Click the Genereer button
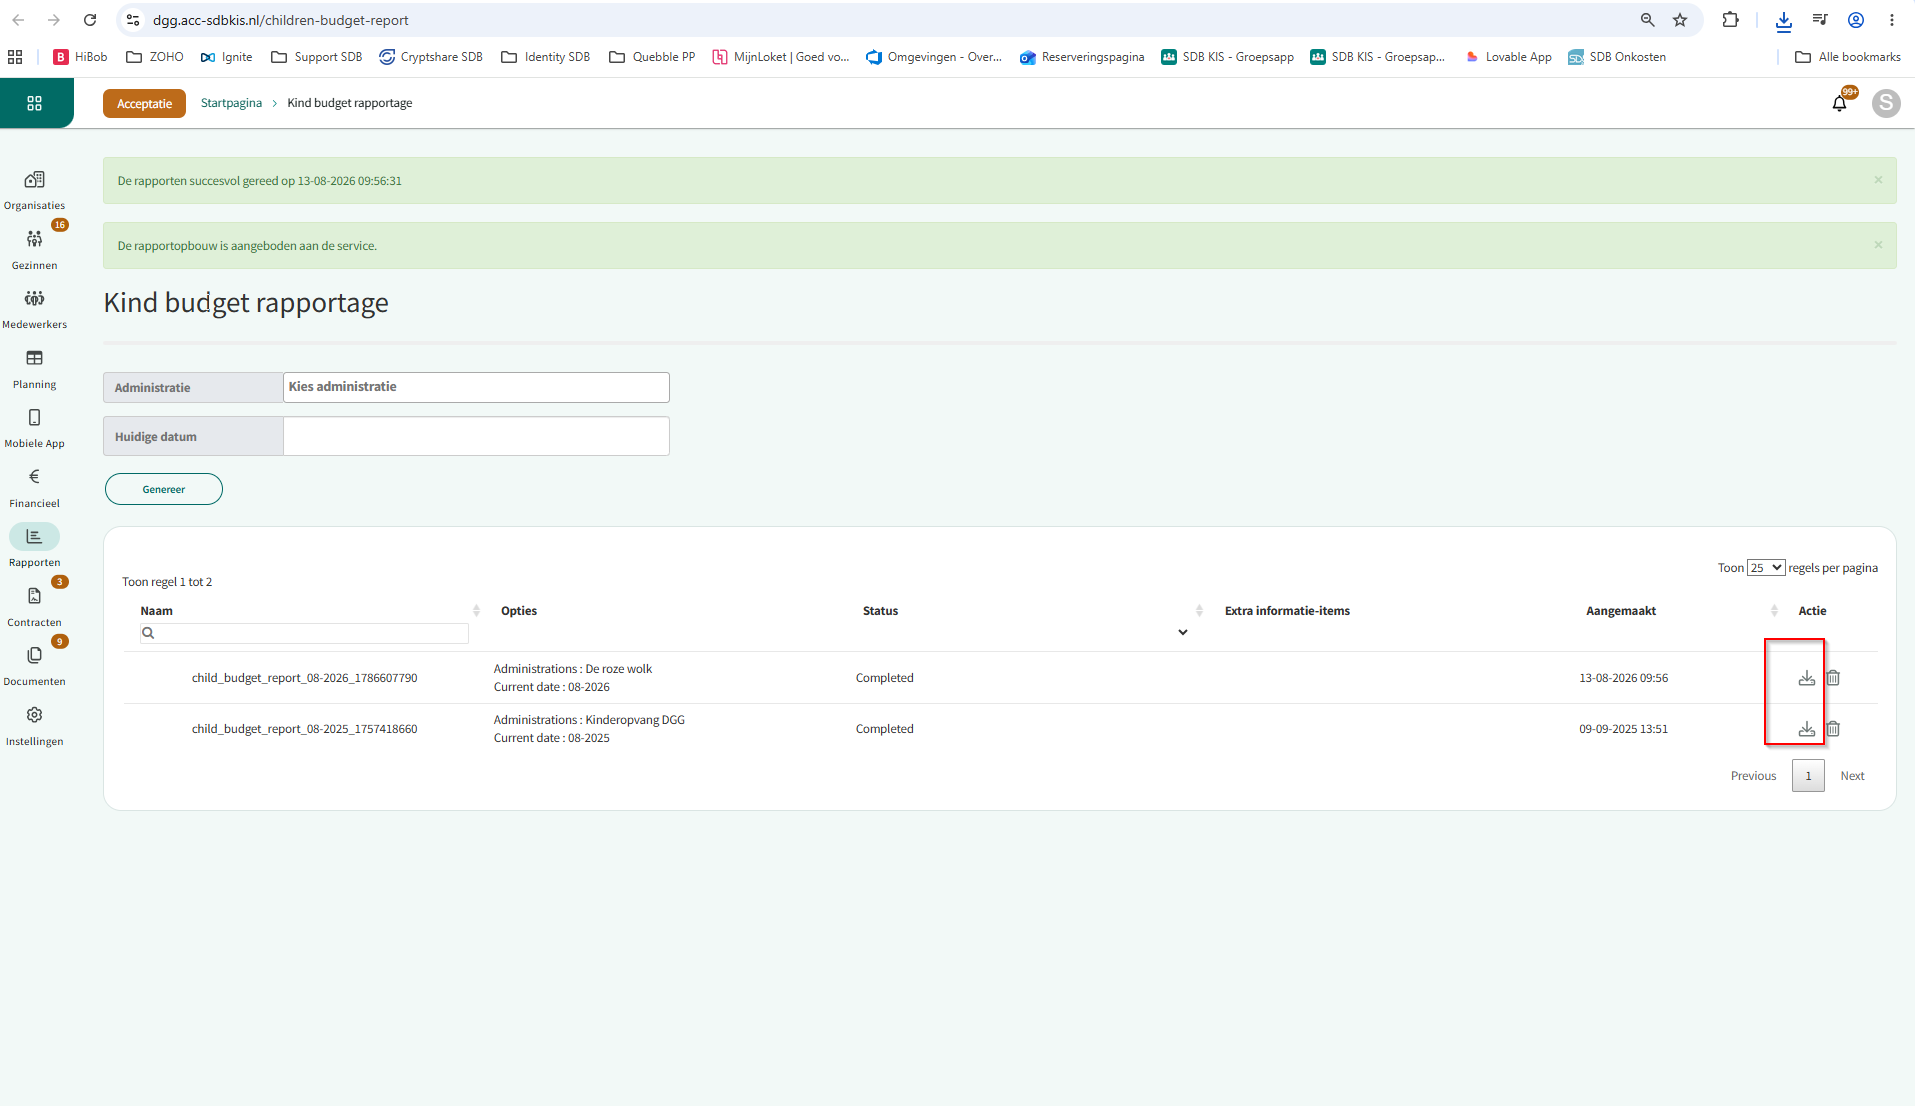The height and width of the screenshot is (1106, 1915). (164, 489)
